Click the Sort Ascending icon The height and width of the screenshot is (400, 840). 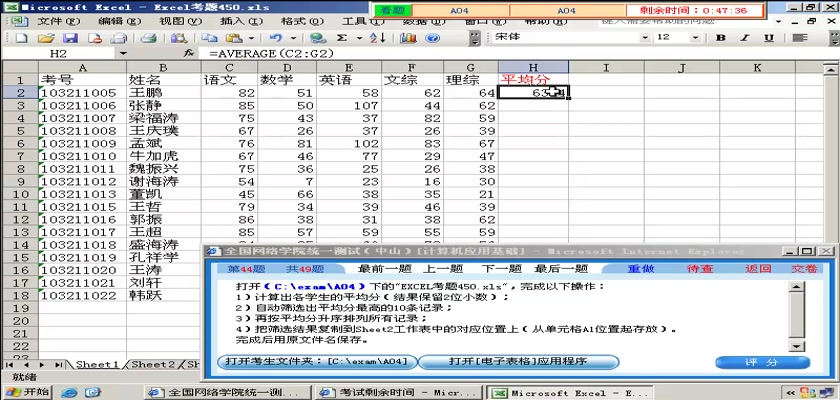click(x=378, y=38)
